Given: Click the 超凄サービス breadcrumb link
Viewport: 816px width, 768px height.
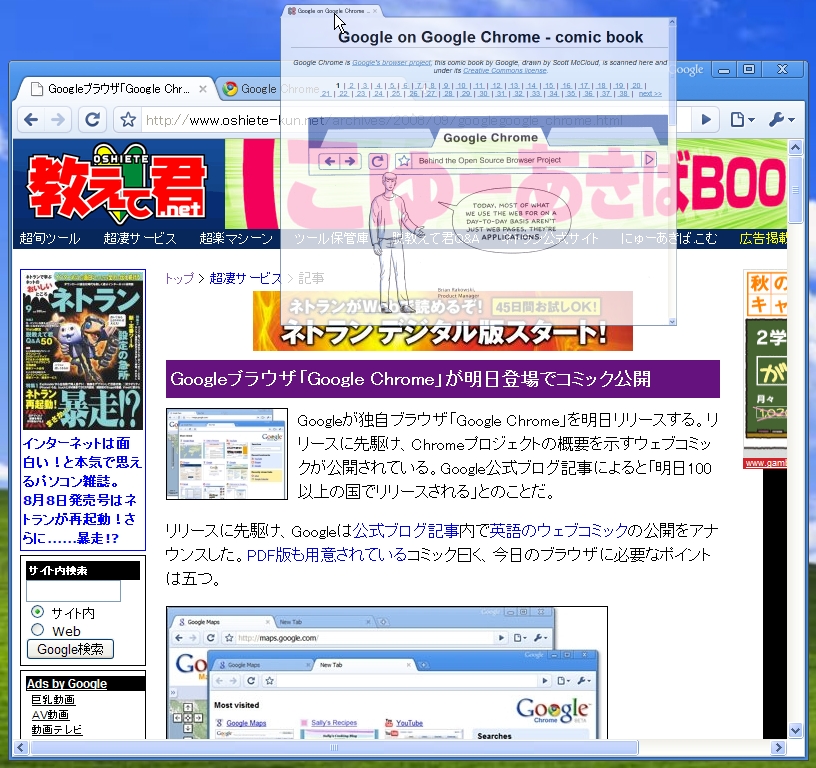Looking at the screenshot, I should (x=245, y=278).
